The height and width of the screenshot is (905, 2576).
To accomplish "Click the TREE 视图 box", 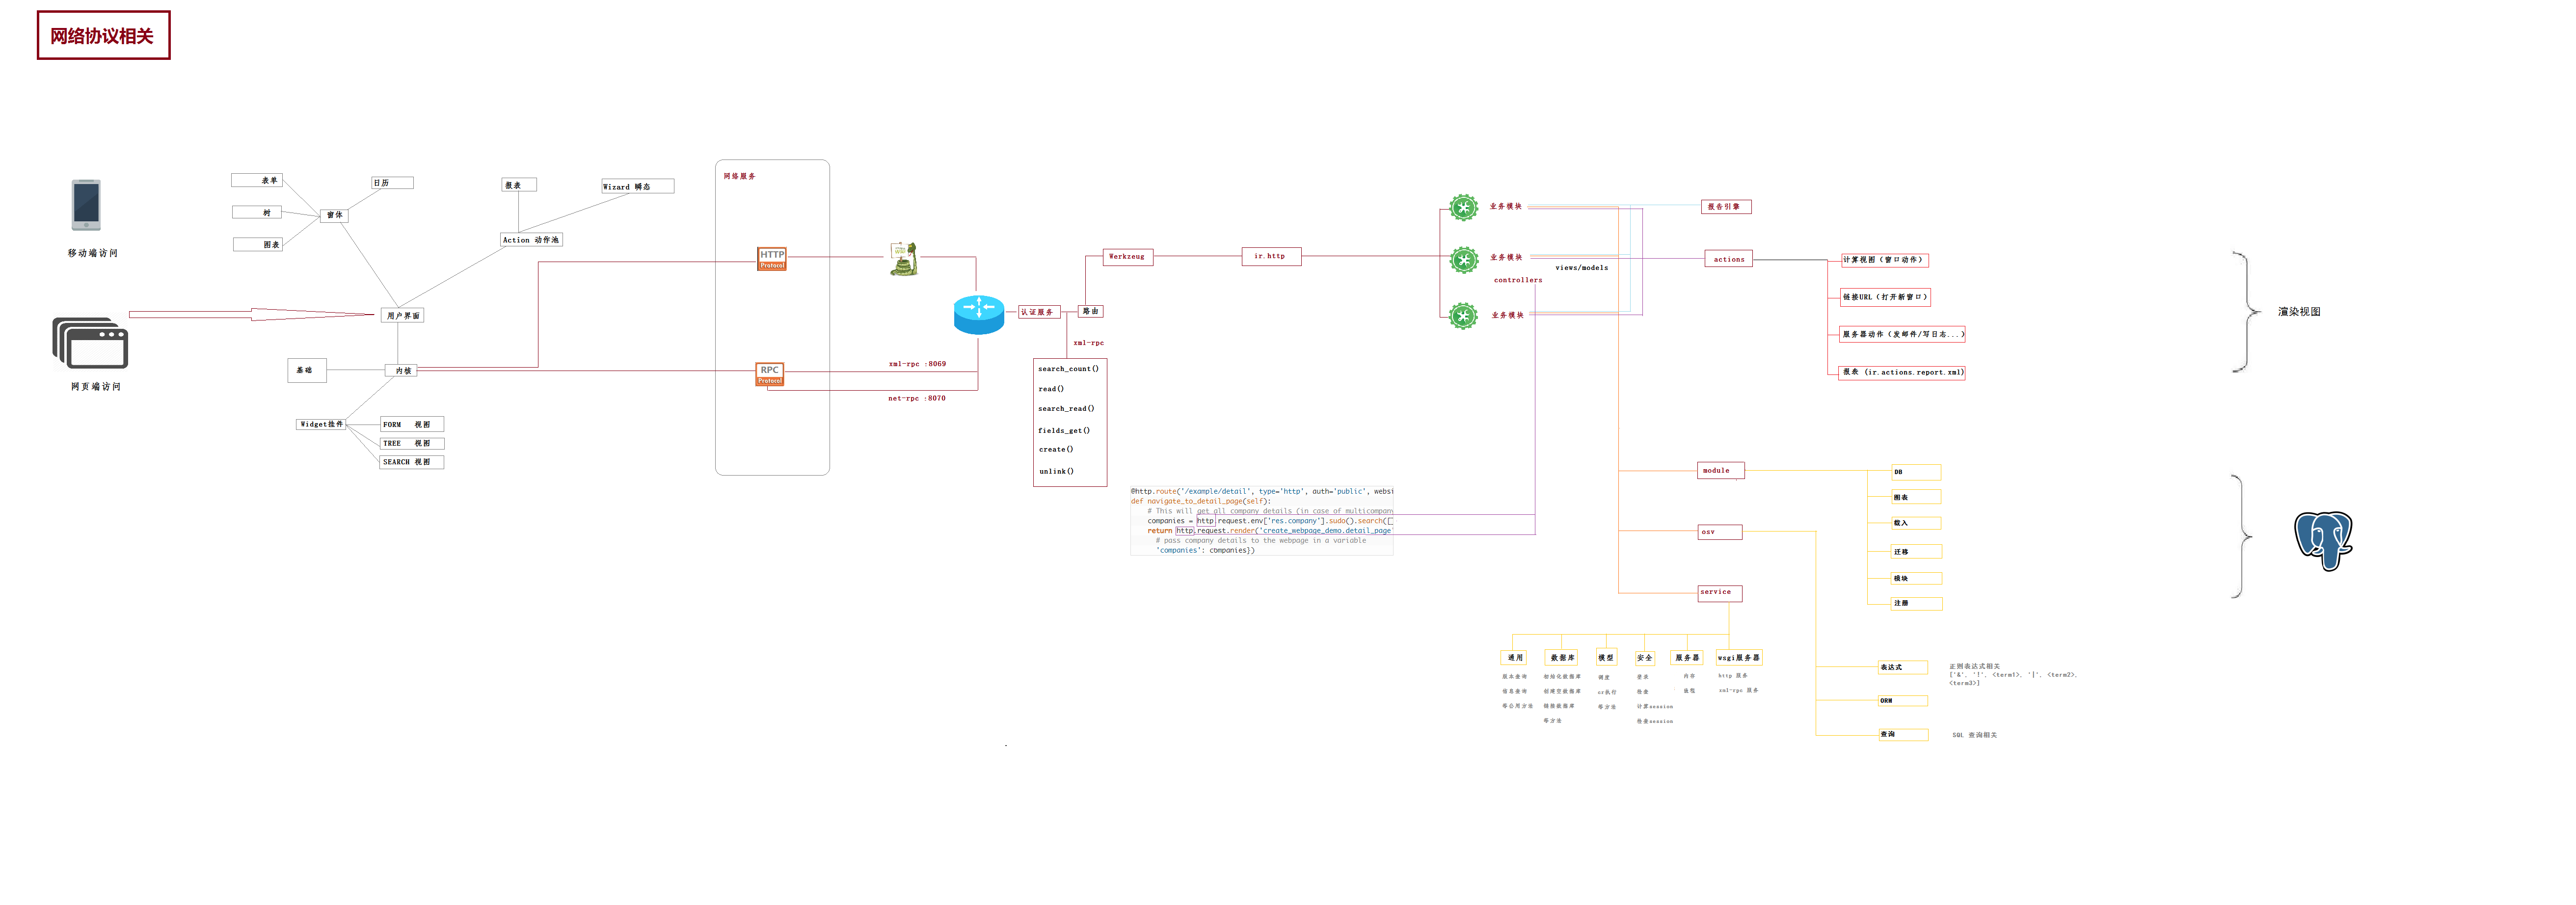I will tap(412, 443).
